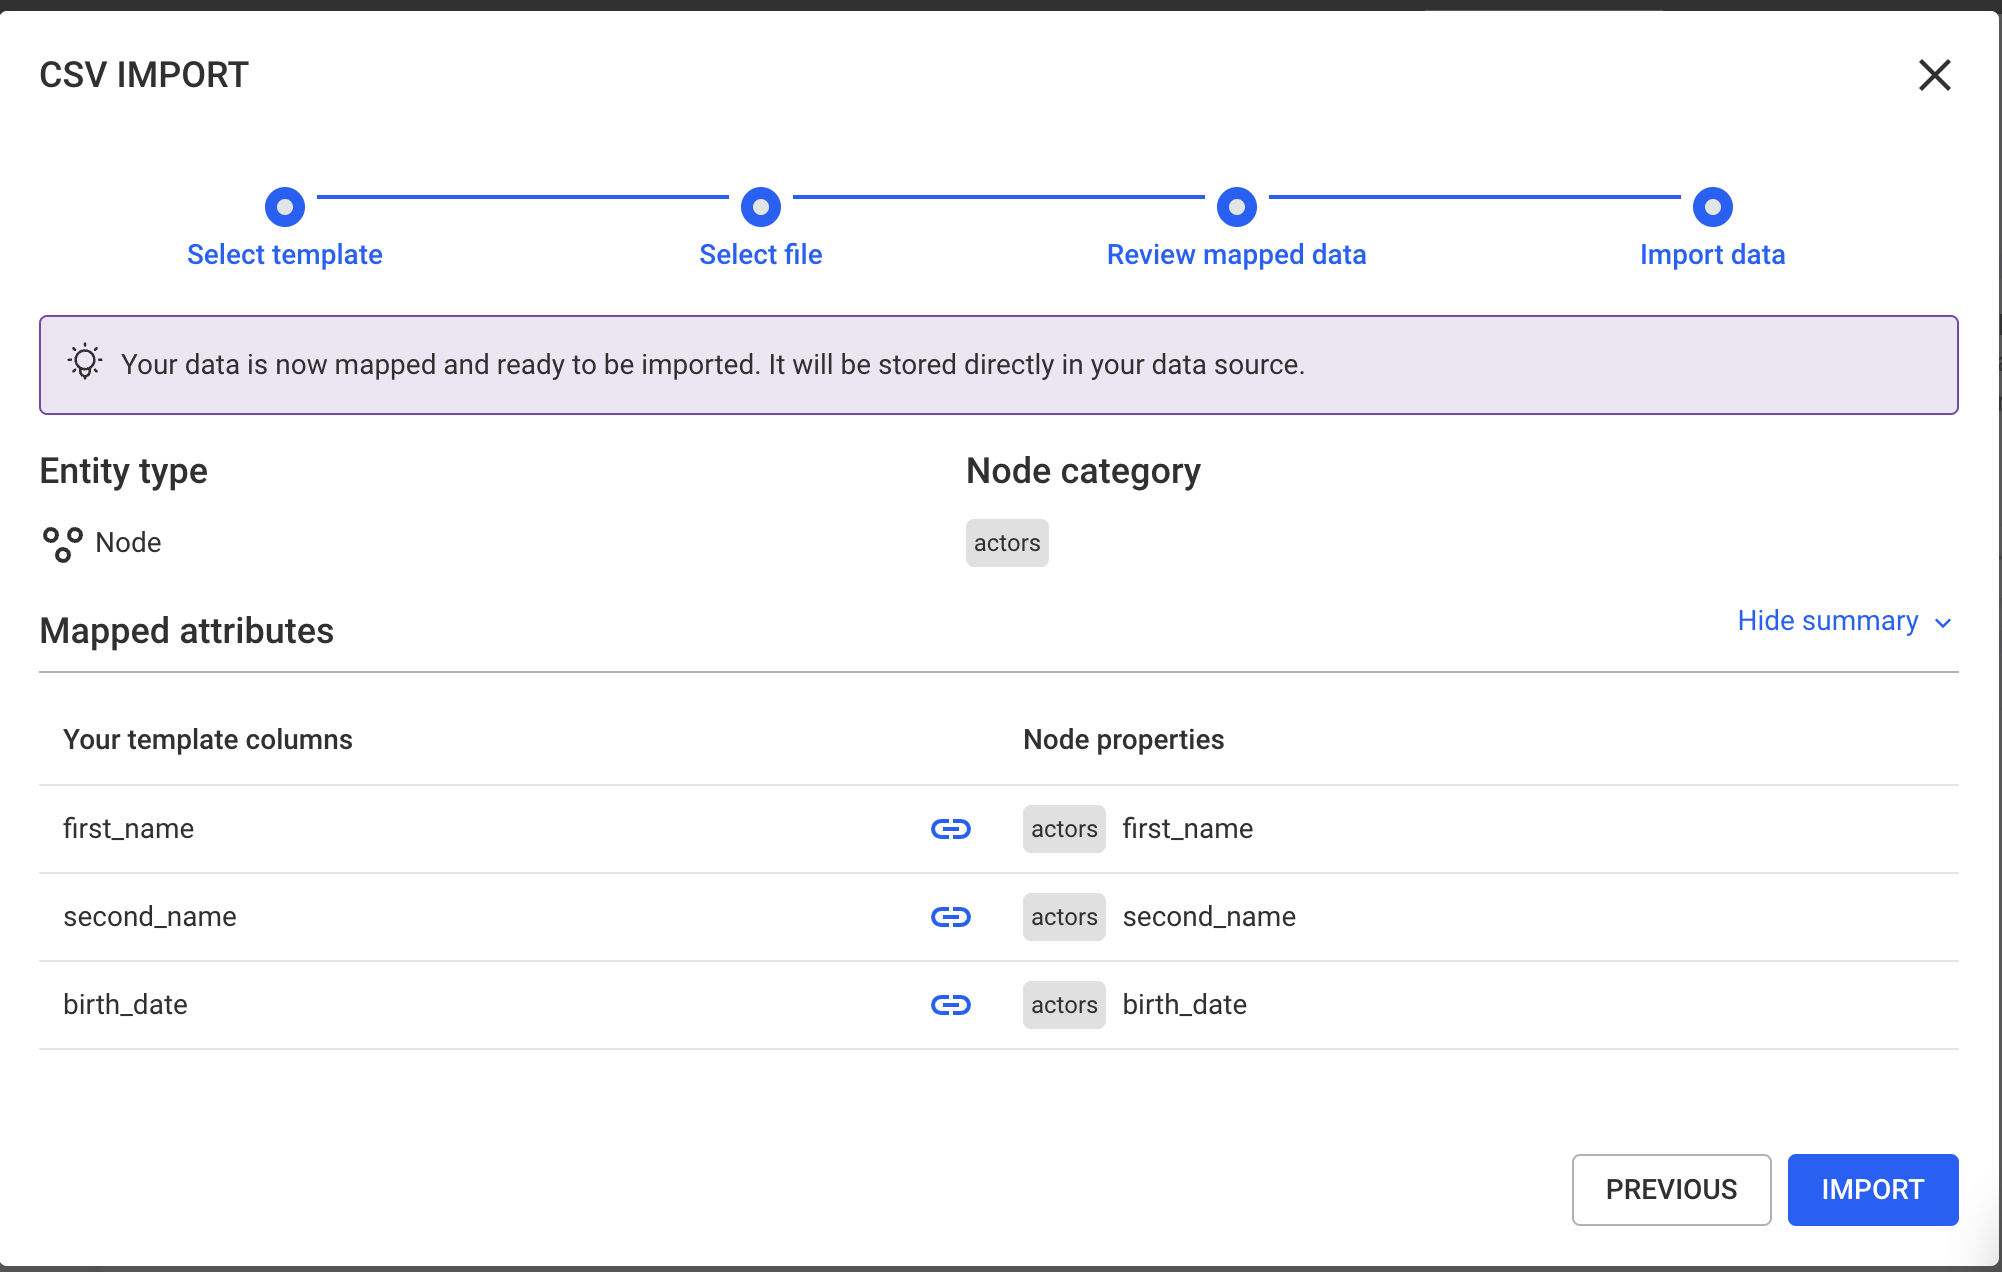Viewport: 2002px width, 1272px height.
Task: Click actors tag in second_name row
Action: (1064, 917)
